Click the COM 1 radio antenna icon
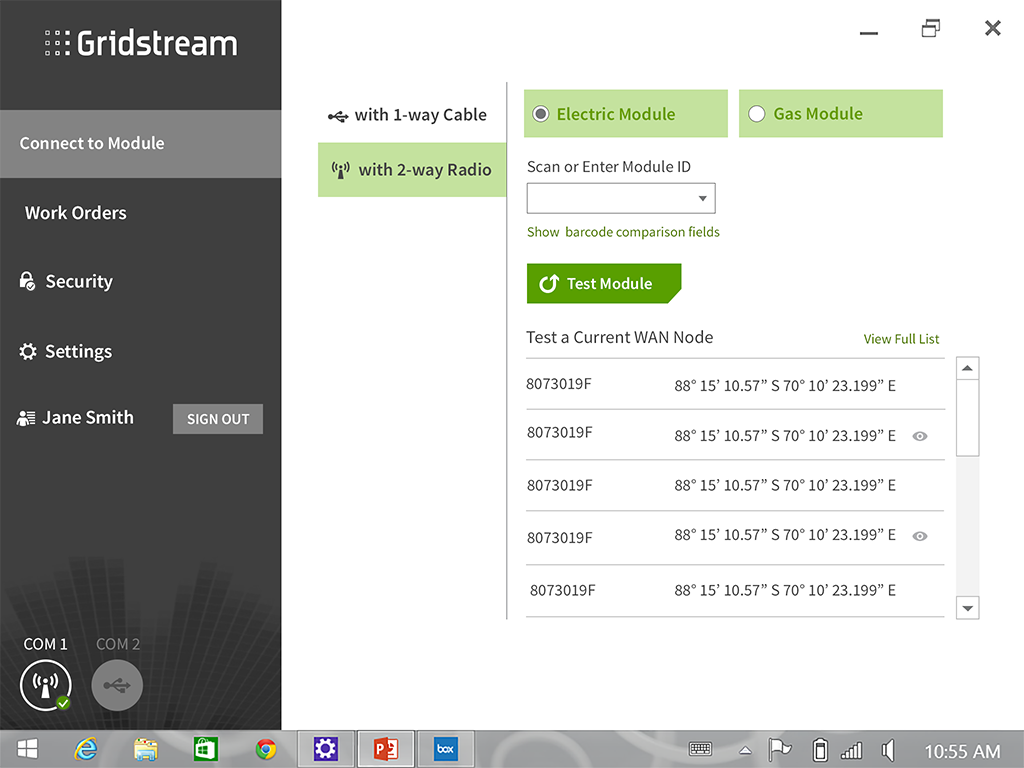This screenshot has width=1024, height=768. click(45, 685)
